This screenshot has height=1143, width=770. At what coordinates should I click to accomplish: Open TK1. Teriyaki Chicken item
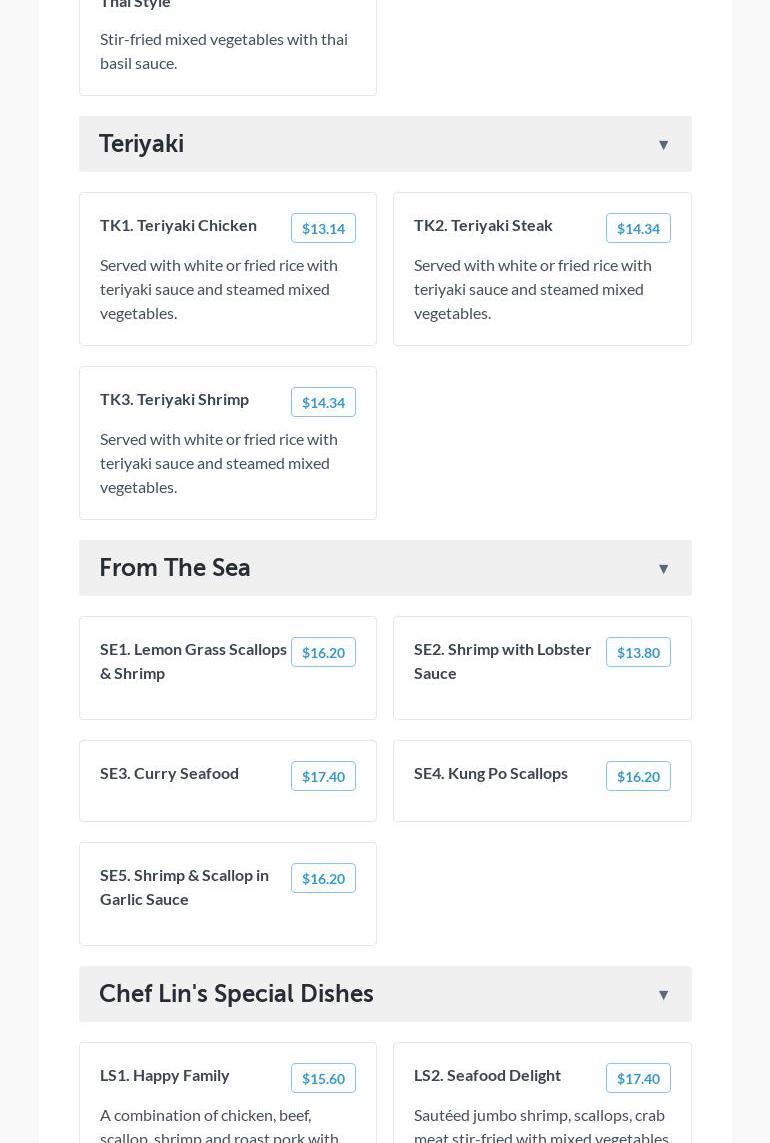178,225
